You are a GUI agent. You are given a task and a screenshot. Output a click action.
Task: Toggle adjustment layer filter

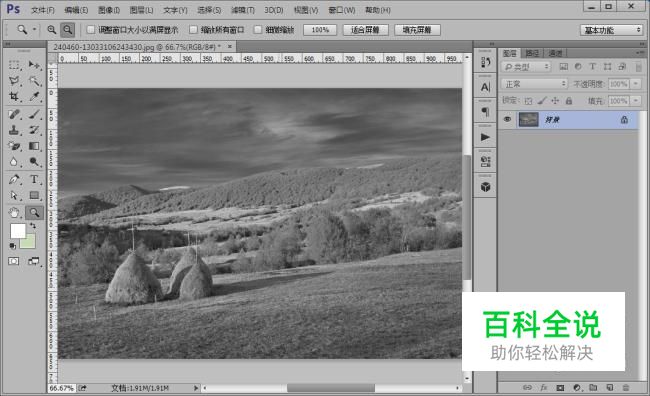click(578, 67)
